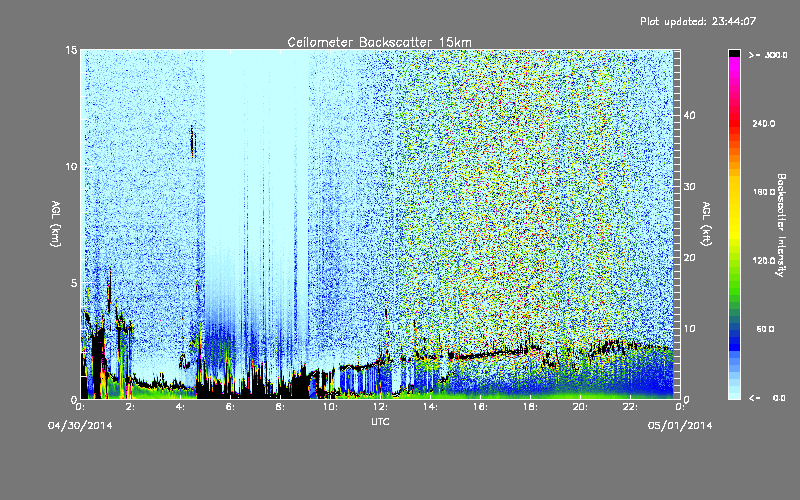Screen dimensions: 800x500
Task: Click the '12:' hour tick label
Action: pos(381,407)
